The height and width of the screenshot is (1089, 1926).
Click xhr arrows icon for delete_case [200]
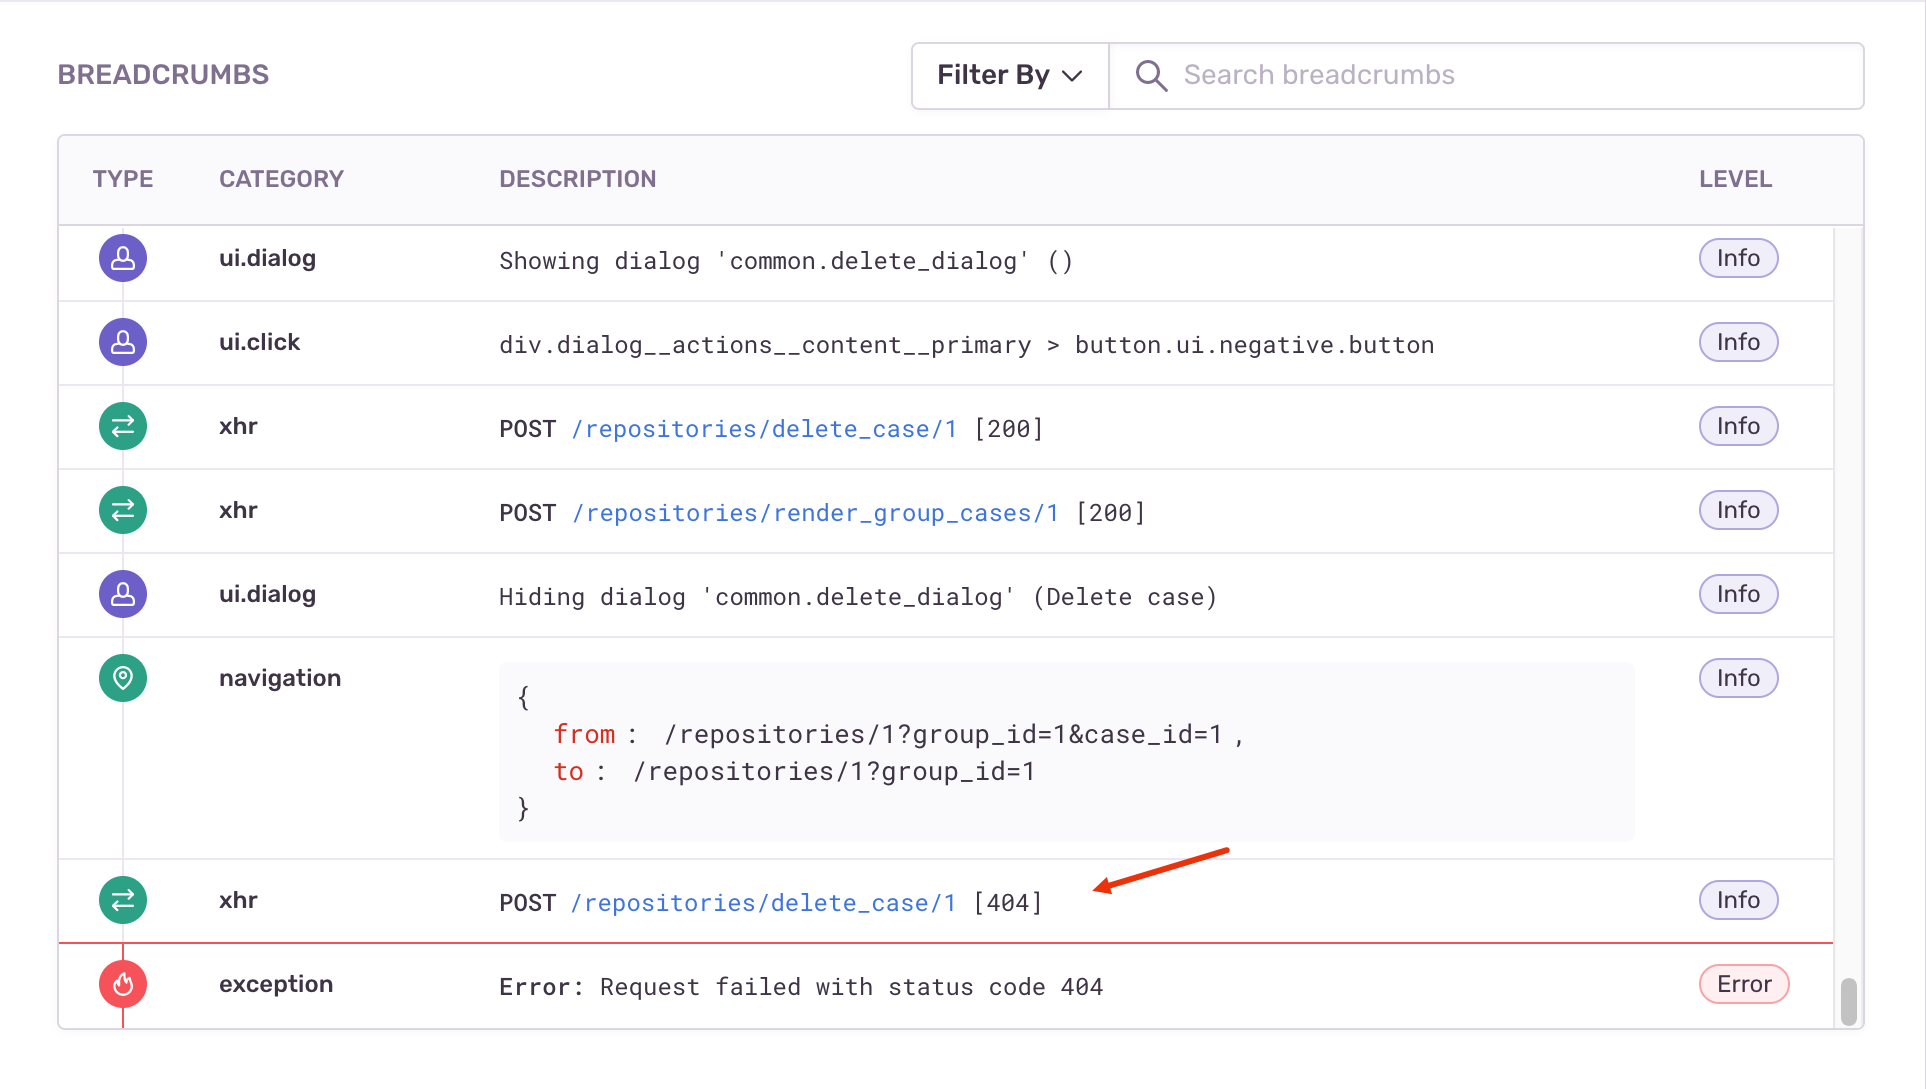pos(123,427)
